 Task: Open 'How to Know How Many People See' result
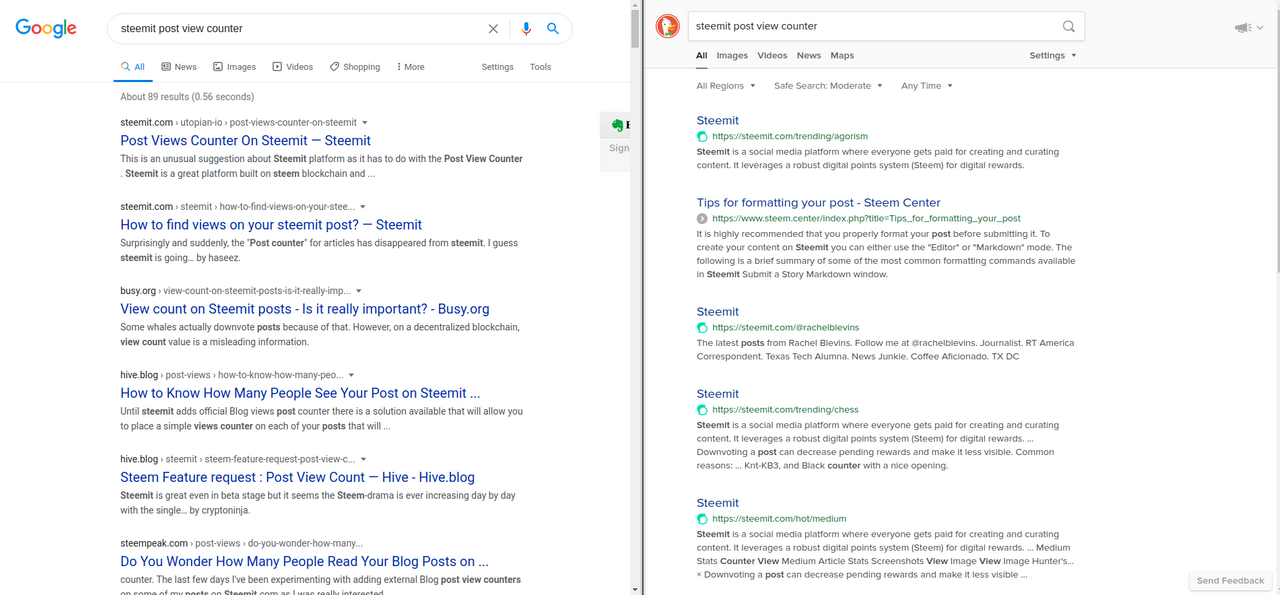(300, 393)
